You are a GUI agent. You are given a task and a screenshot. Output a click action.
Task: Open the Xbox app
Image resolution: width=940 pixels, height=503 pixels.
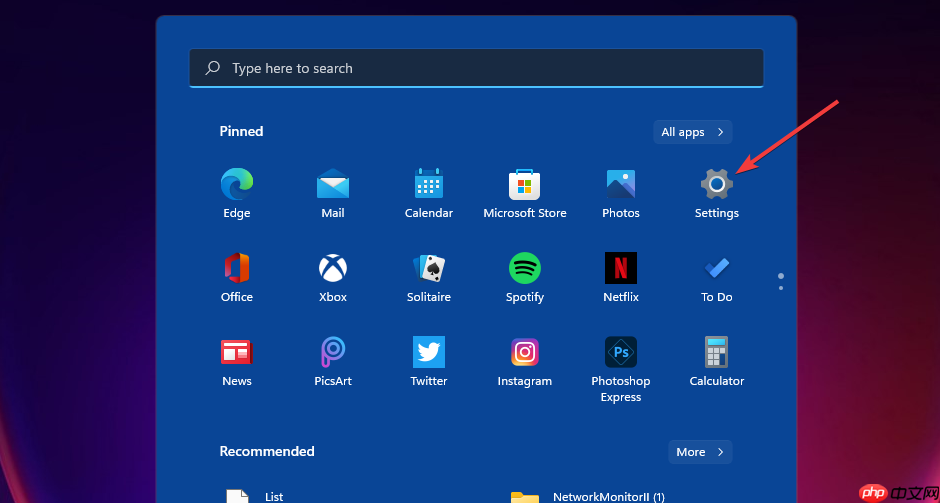pyautogui.click(x=333, y=268)
